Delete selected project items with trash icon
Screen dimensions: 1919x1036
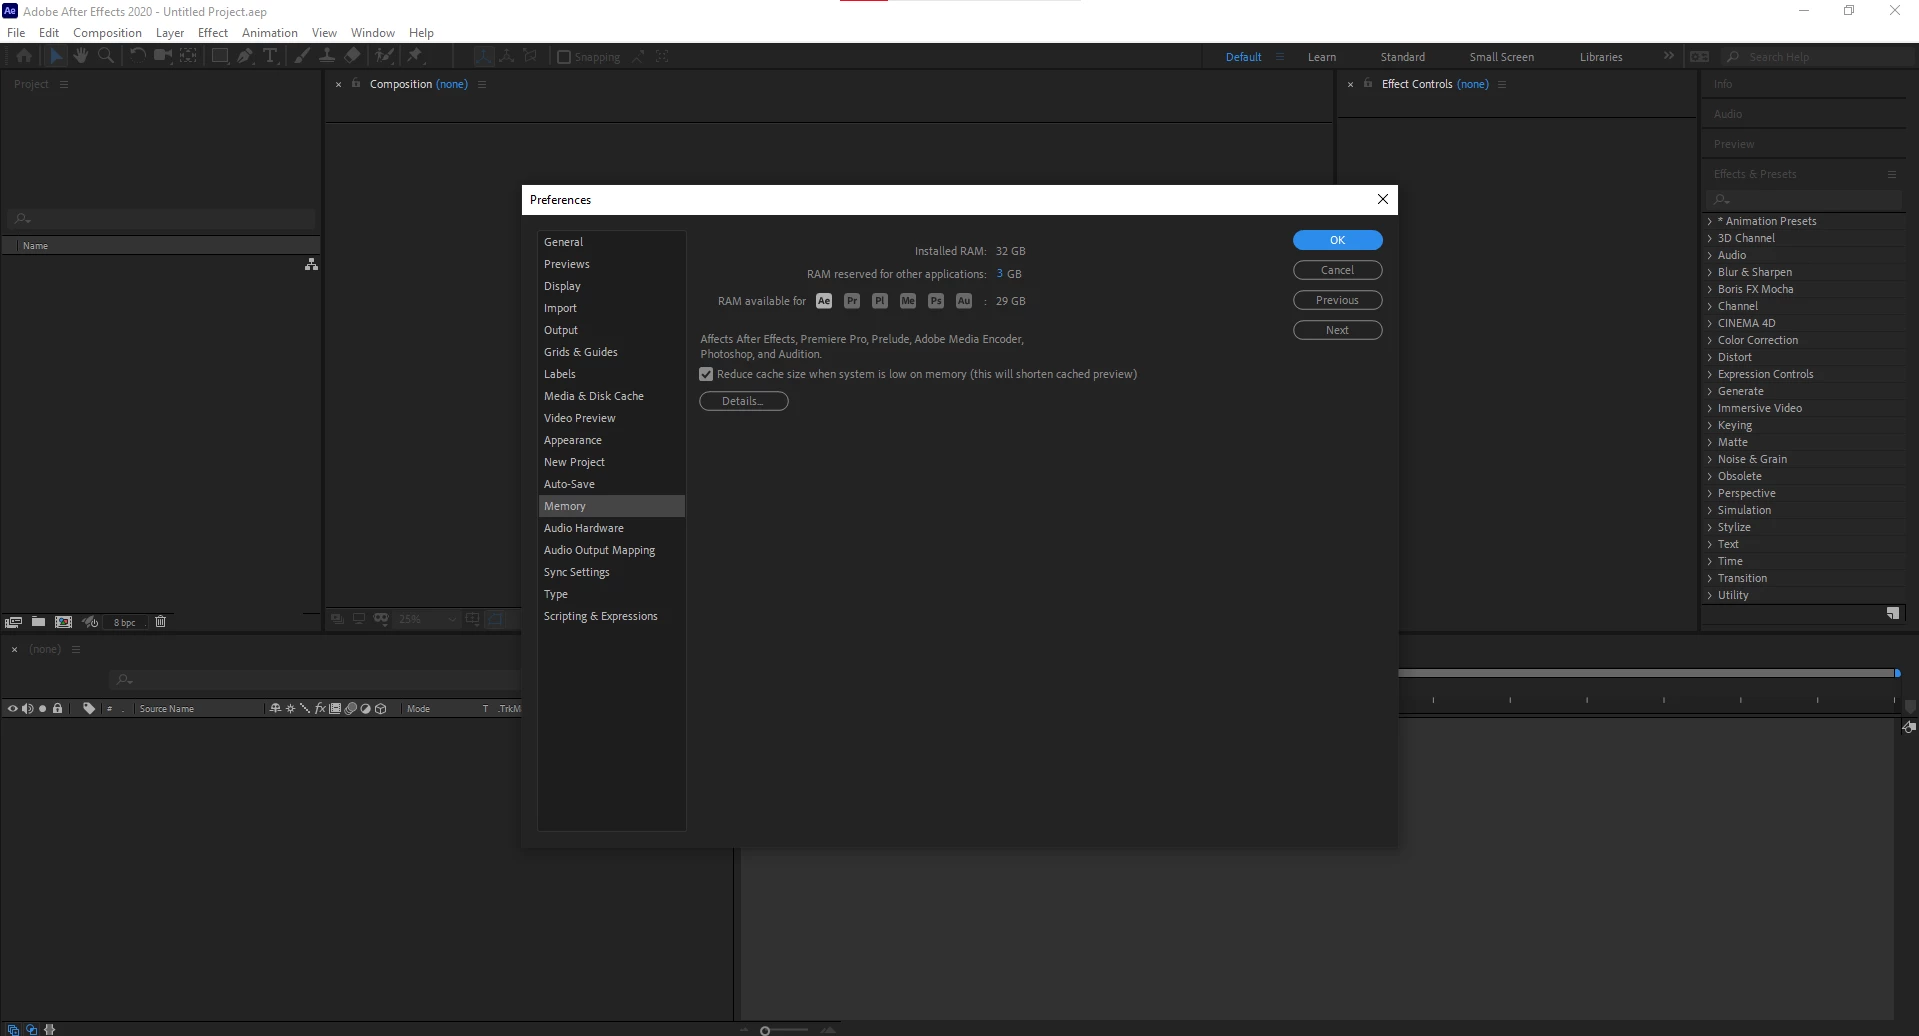point(160,622)
